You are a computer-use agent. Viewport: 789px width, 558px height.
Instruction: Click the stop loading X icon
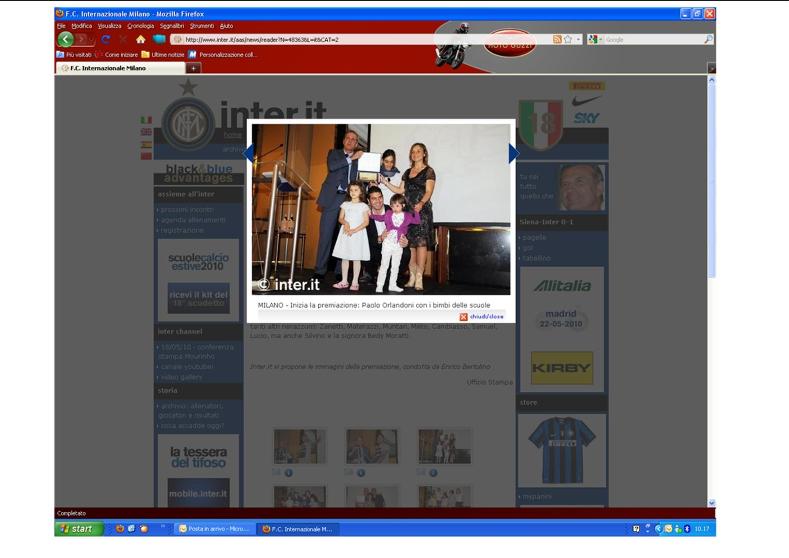(x=123, y=39)
